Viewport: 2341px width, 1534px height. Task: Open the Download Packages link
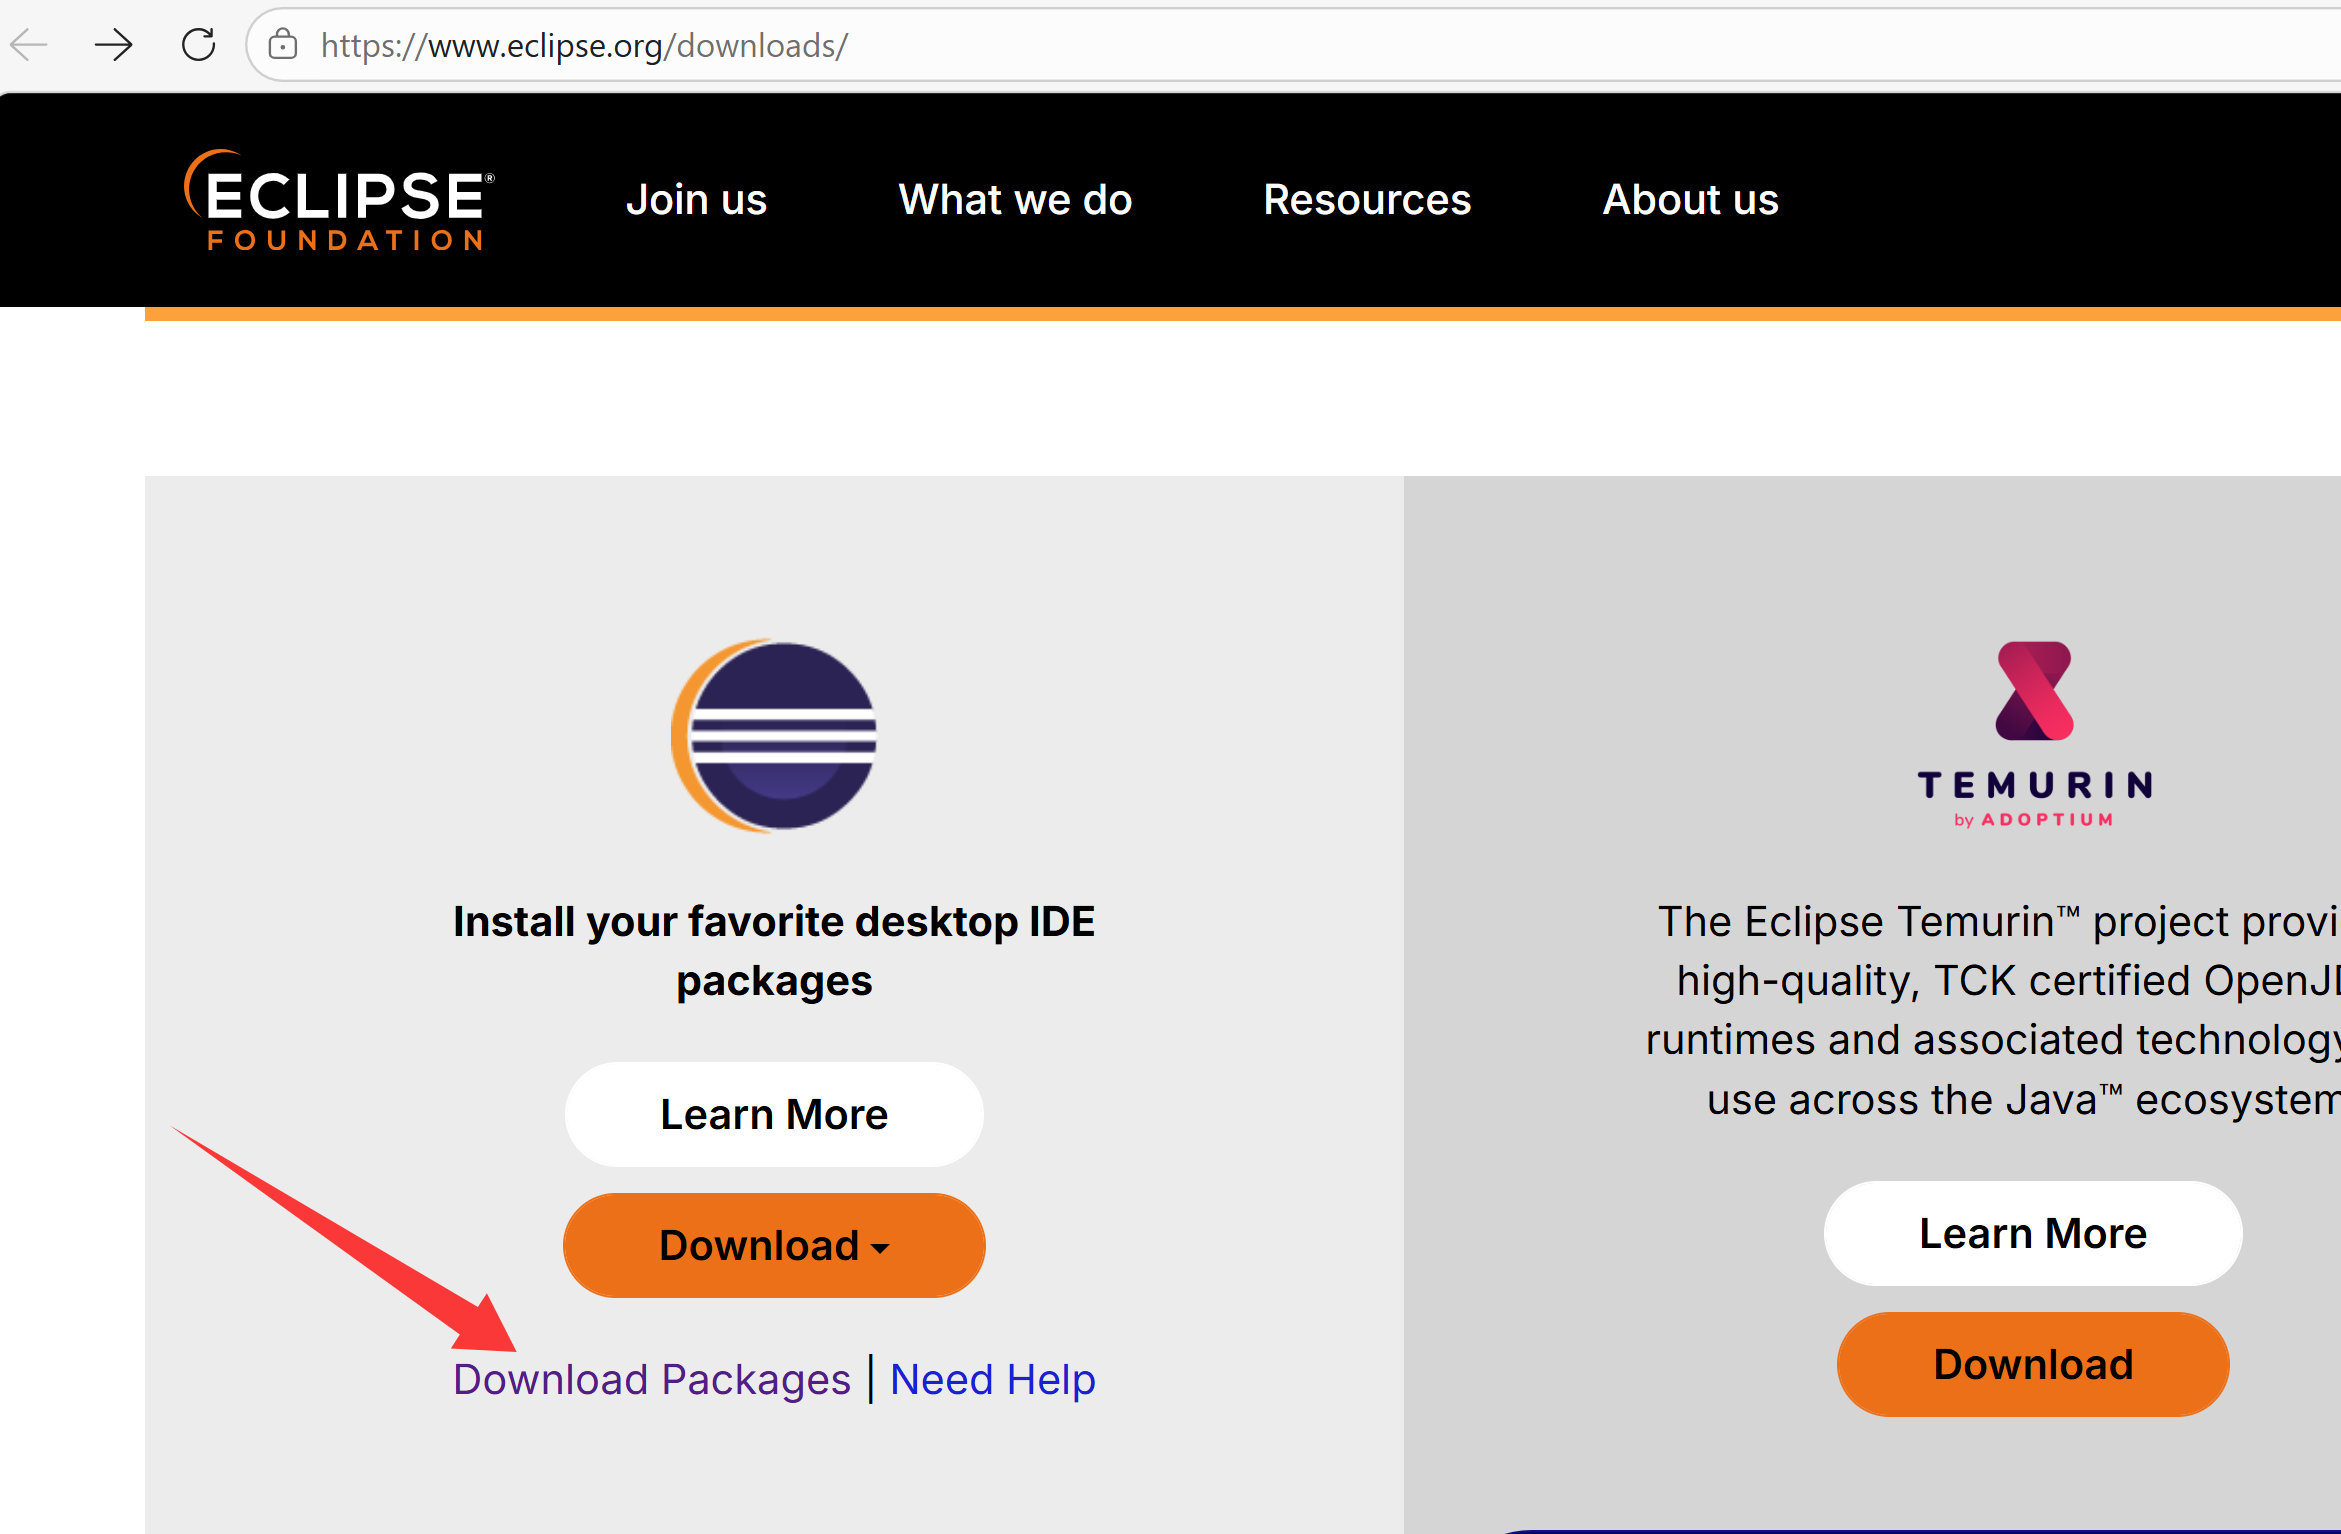tap(652, 1379)
